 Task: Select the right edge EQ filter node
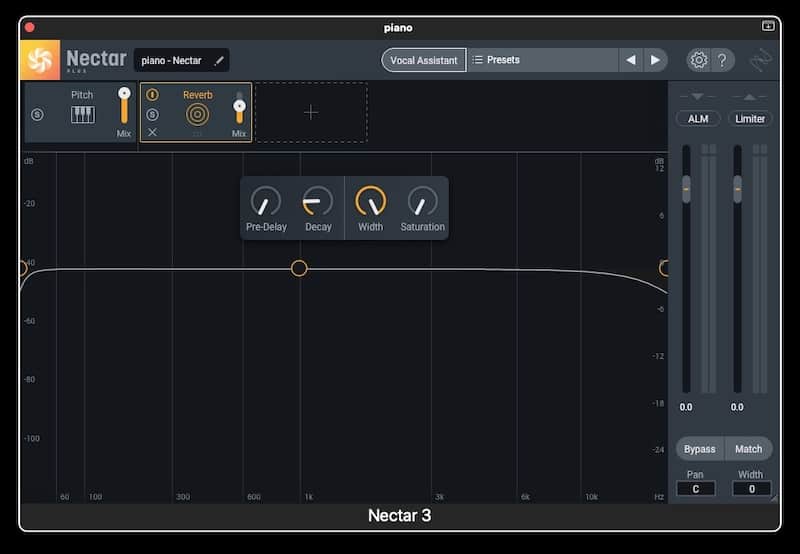coord(664,268)
